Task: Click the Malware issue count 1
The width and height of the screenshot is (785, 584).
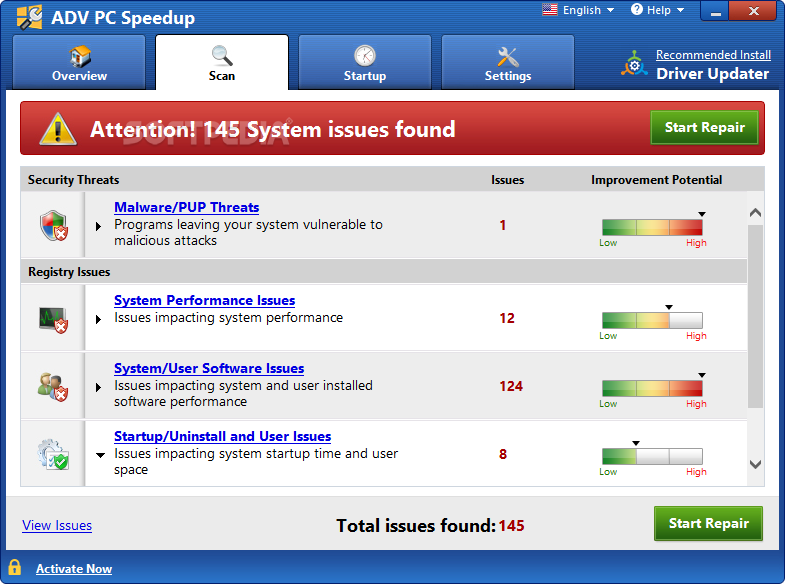Action: click(503, 225)
